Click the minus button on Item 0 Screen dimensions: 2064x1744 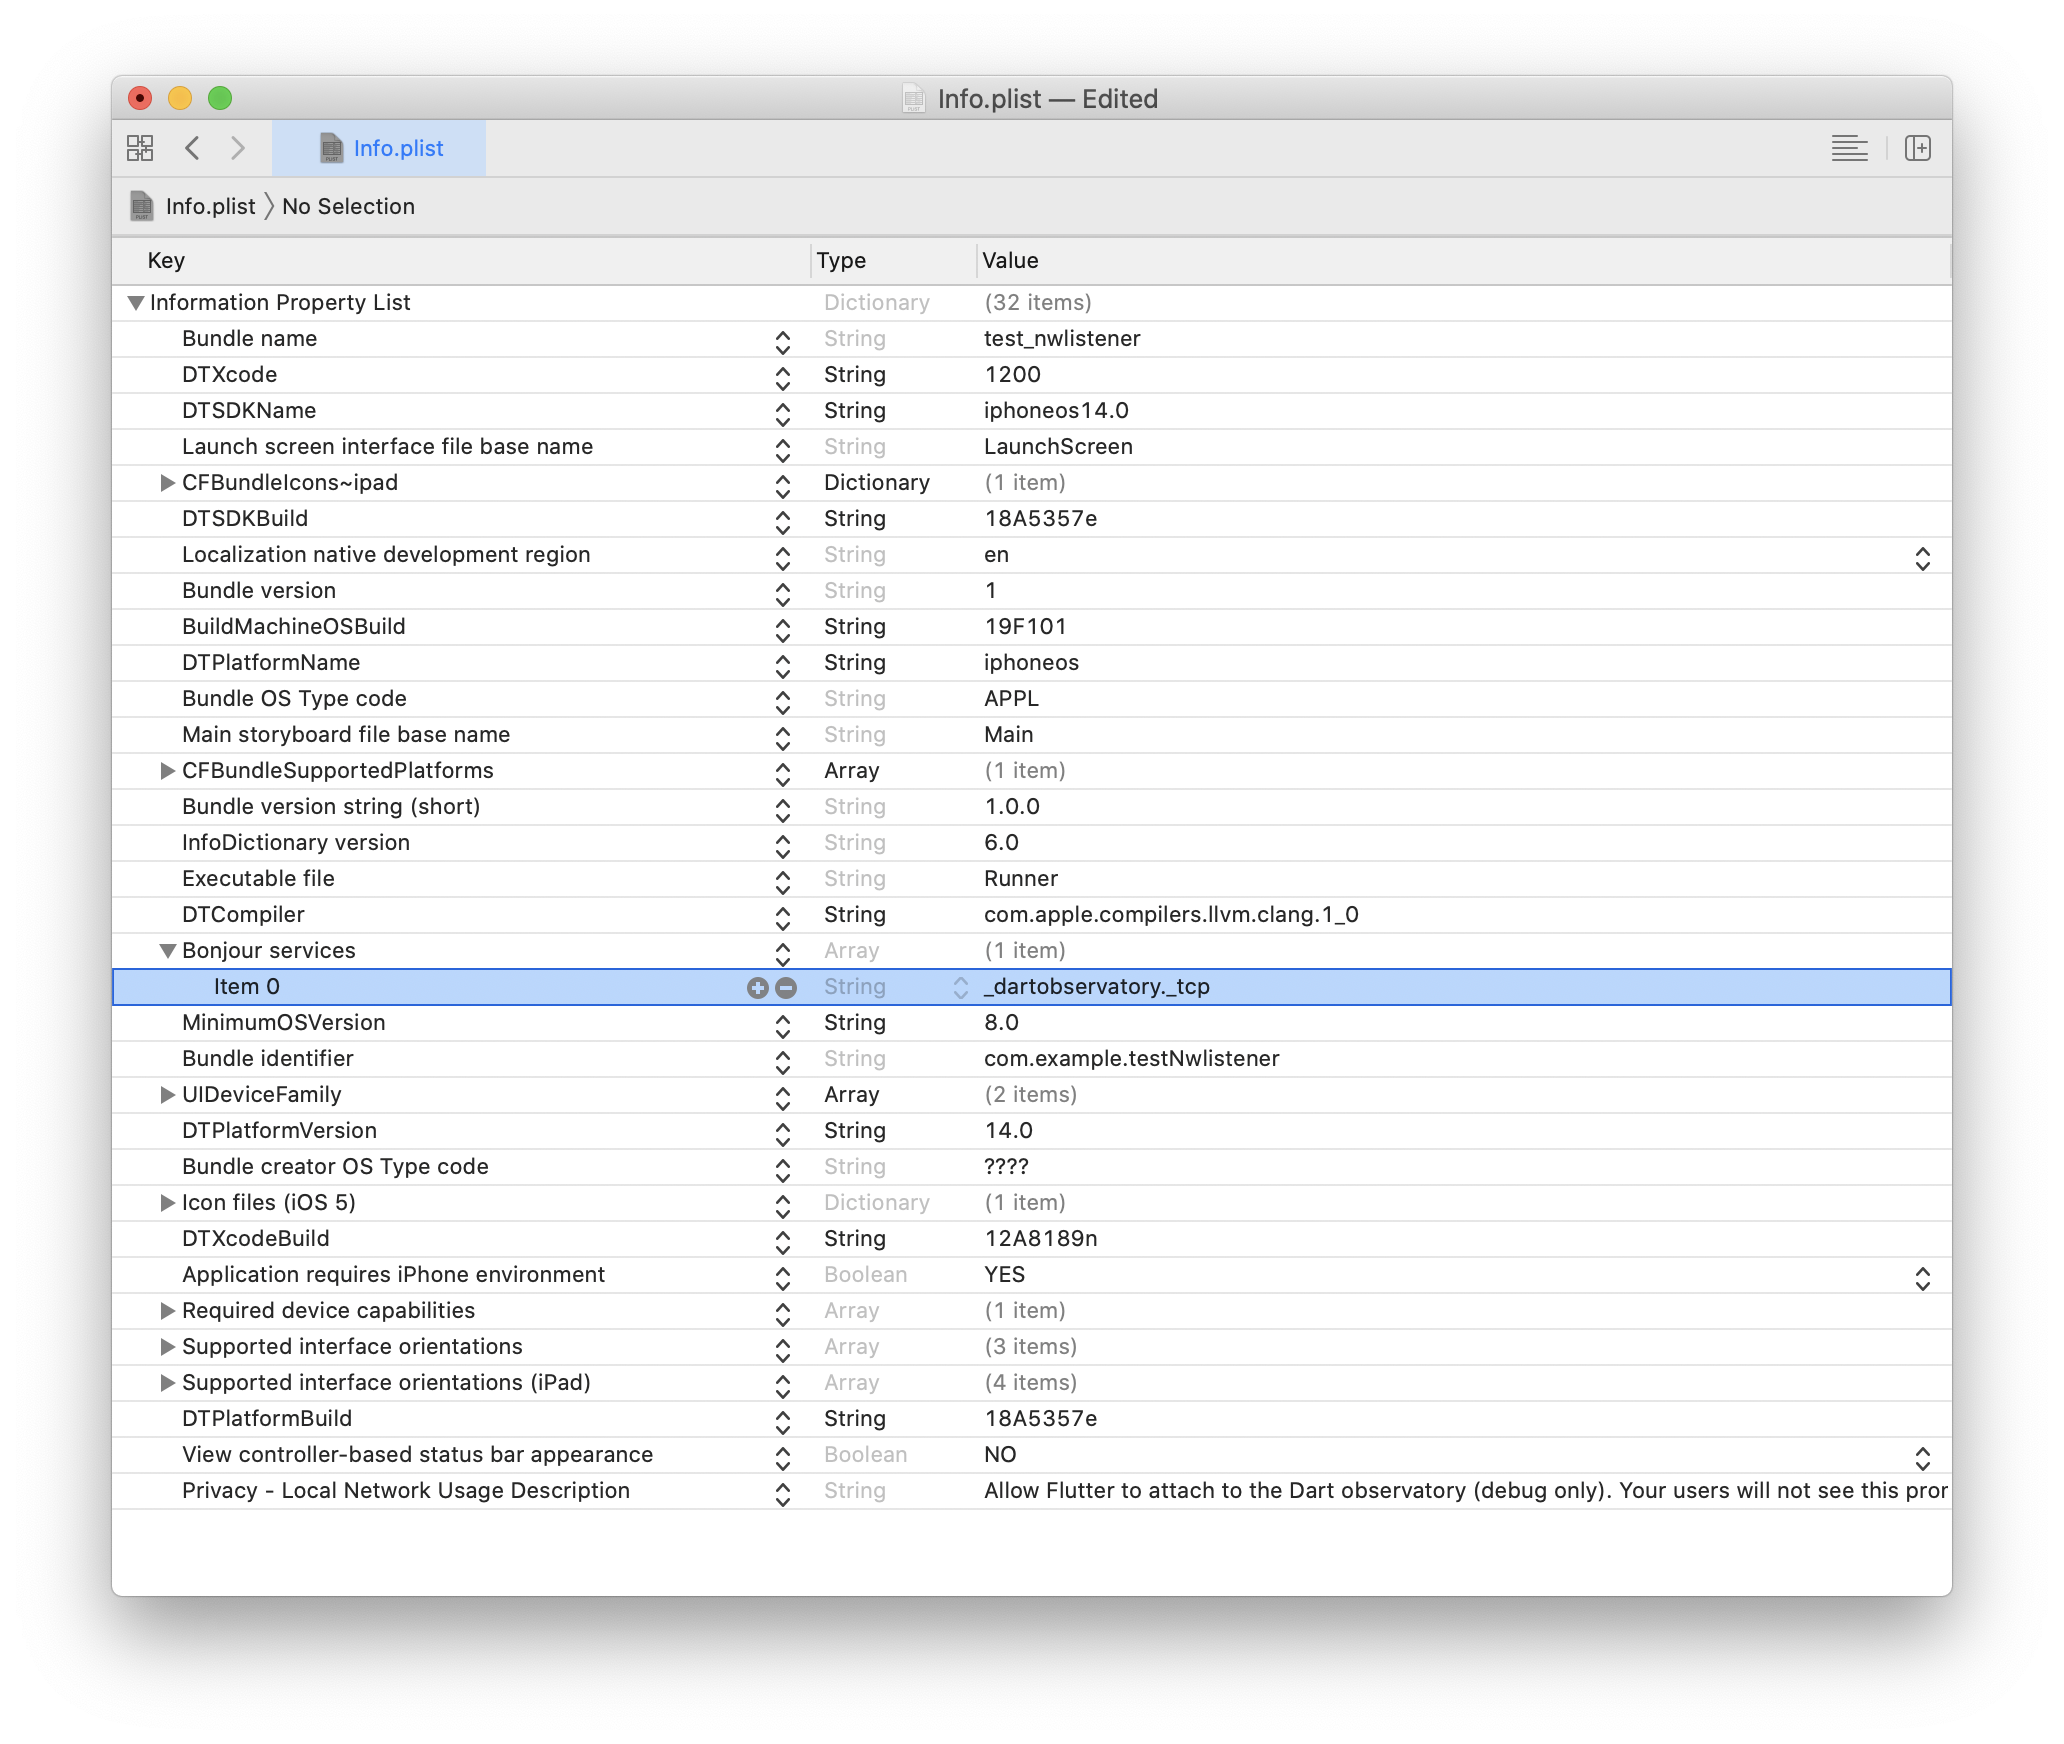pos(786,988)
